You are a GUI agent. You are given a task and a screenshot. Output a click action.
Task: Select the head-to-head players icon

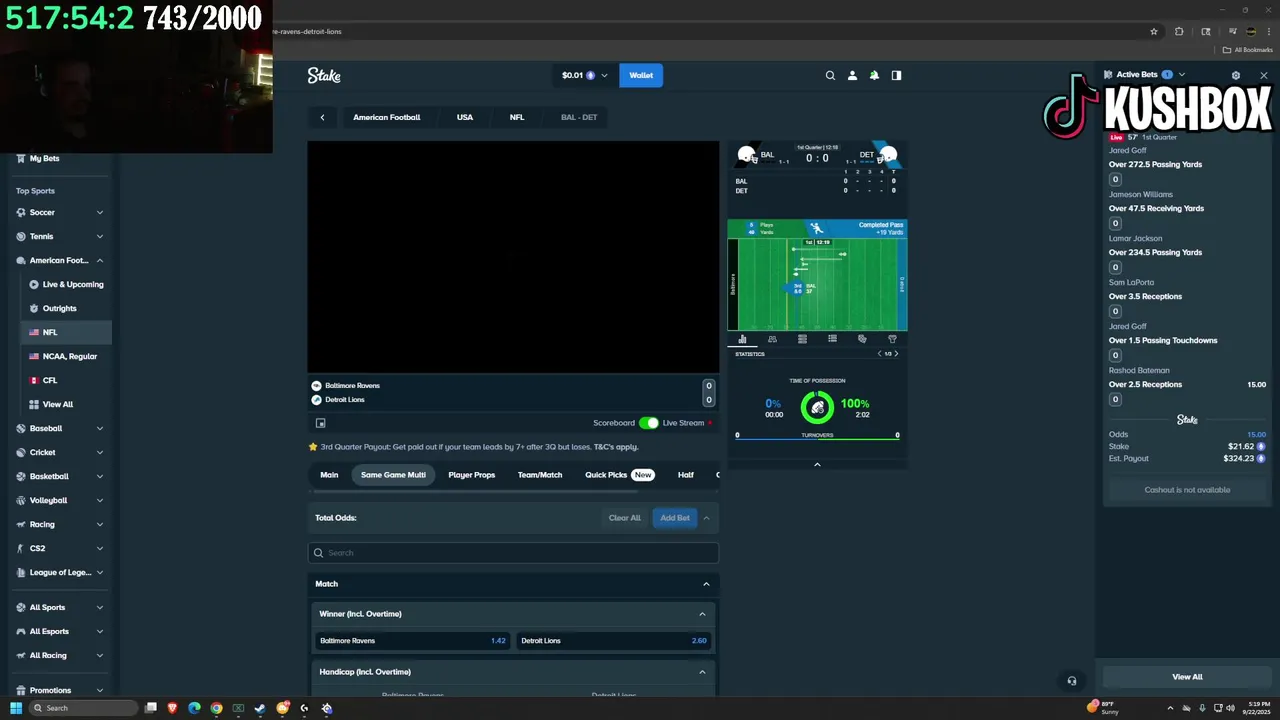(x=772, y=339)
